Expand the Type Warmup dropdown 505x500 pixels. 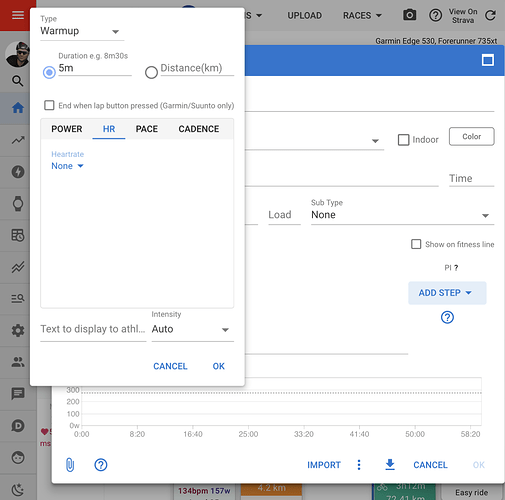(x=82, y=31)
